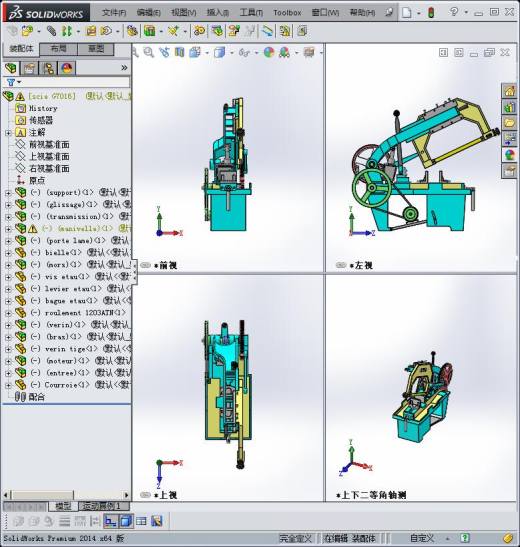Click the Edit Appearance color ball icon
The image size is (520, 547).
269,53
